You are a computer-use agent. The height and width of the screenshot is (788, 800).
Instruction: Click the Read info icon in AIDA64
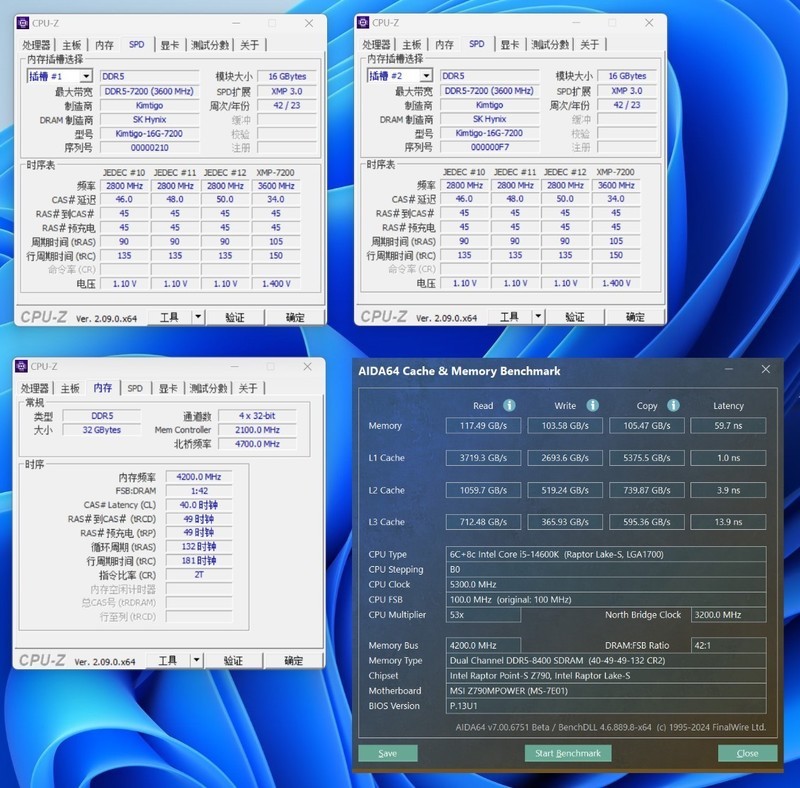point(508,406)
